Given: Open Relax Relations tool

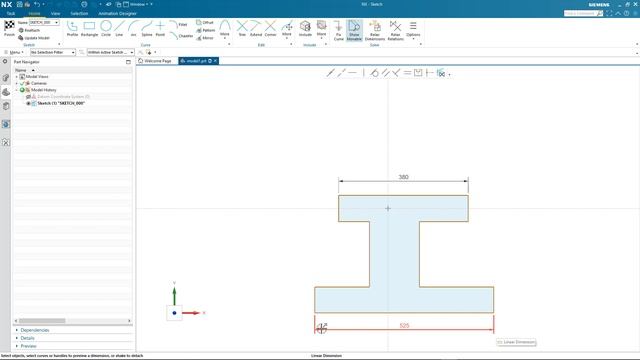Looking at the screenshot, I should coord(395,30).
